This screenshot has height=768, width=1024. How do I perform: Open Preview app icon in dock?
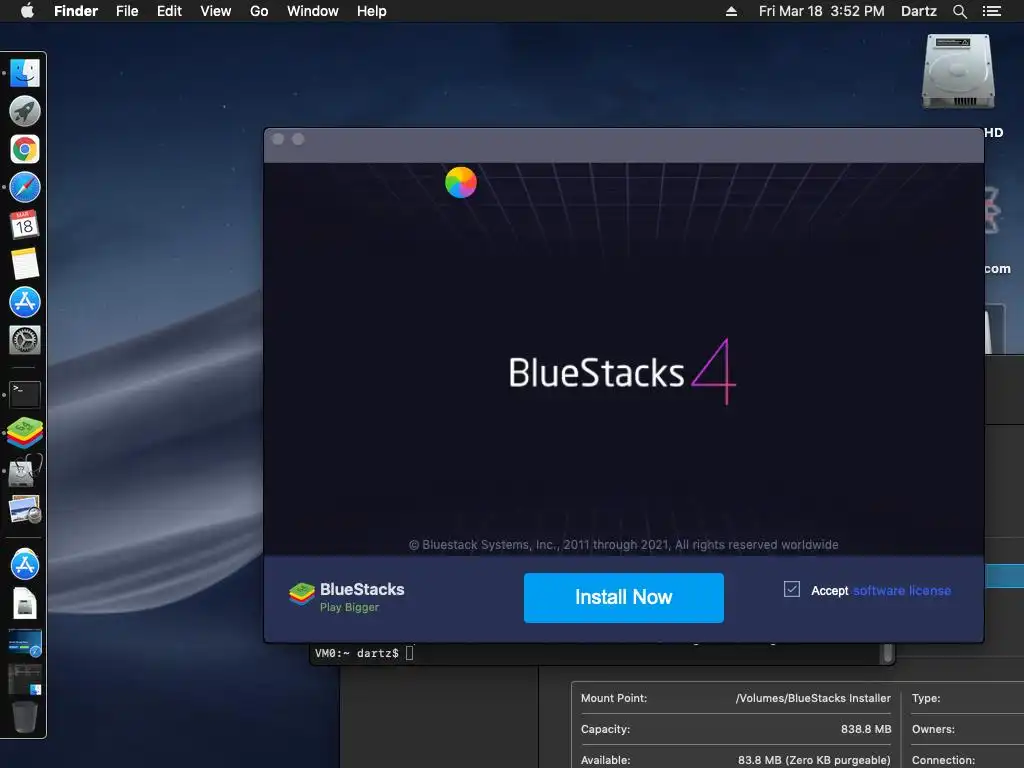click(25, 510)
